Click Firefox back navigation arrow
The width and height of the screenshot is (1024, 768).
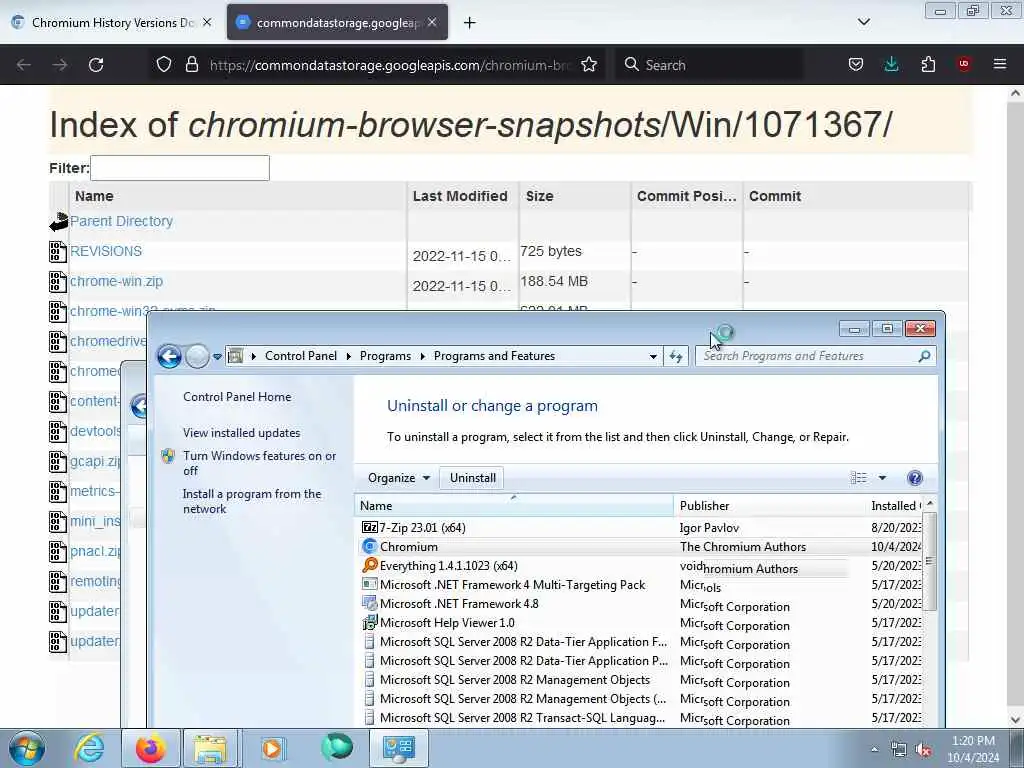click(x=24, y=65)
